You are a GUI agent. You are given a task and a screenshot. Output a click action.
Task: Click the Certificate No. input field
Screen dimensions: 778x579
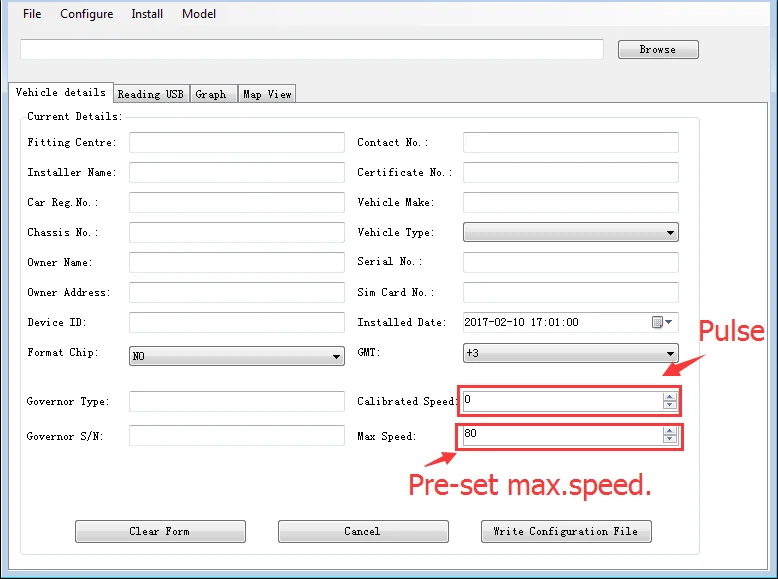click(x=571, y=172)
